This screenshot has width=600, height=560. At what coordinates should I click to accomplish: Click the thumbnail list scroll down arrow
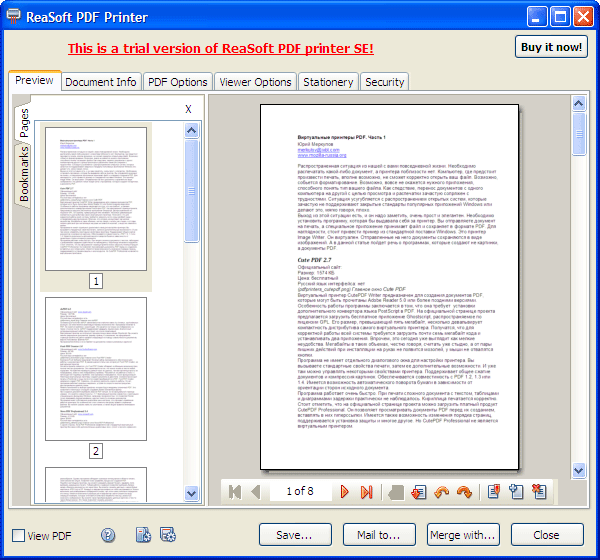click(192, 493)
